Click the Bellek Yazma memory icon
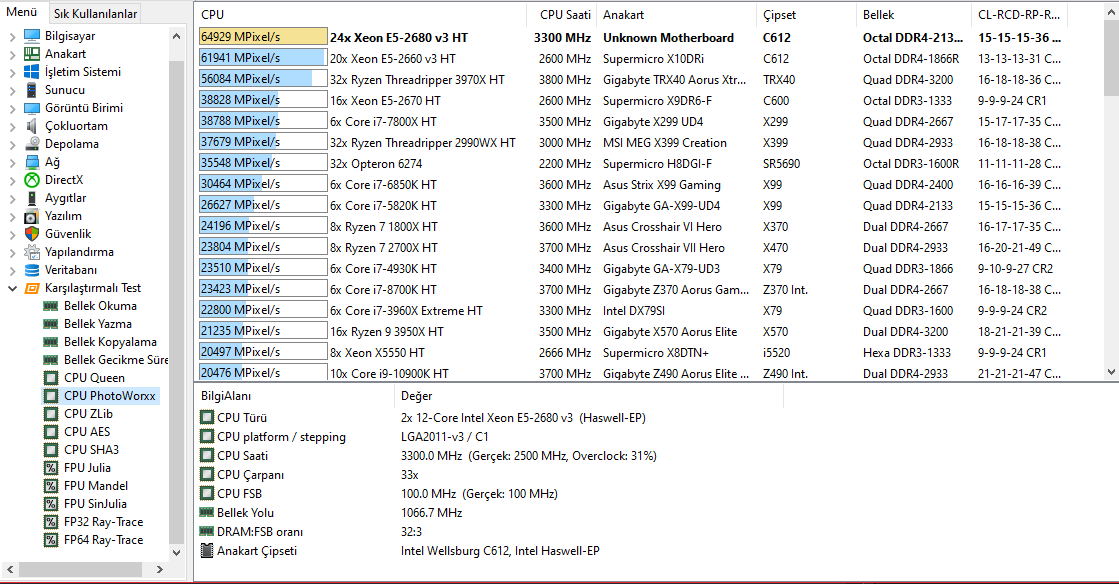 51,324
